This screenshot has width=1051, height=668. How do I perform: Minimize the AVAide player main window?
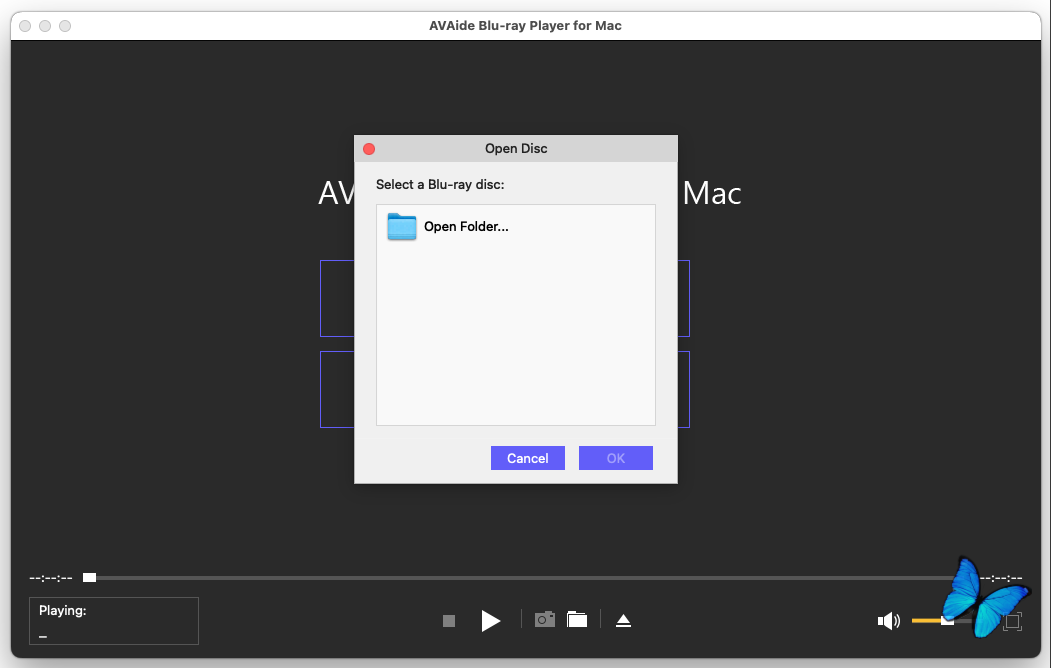(x=45, y=26)
